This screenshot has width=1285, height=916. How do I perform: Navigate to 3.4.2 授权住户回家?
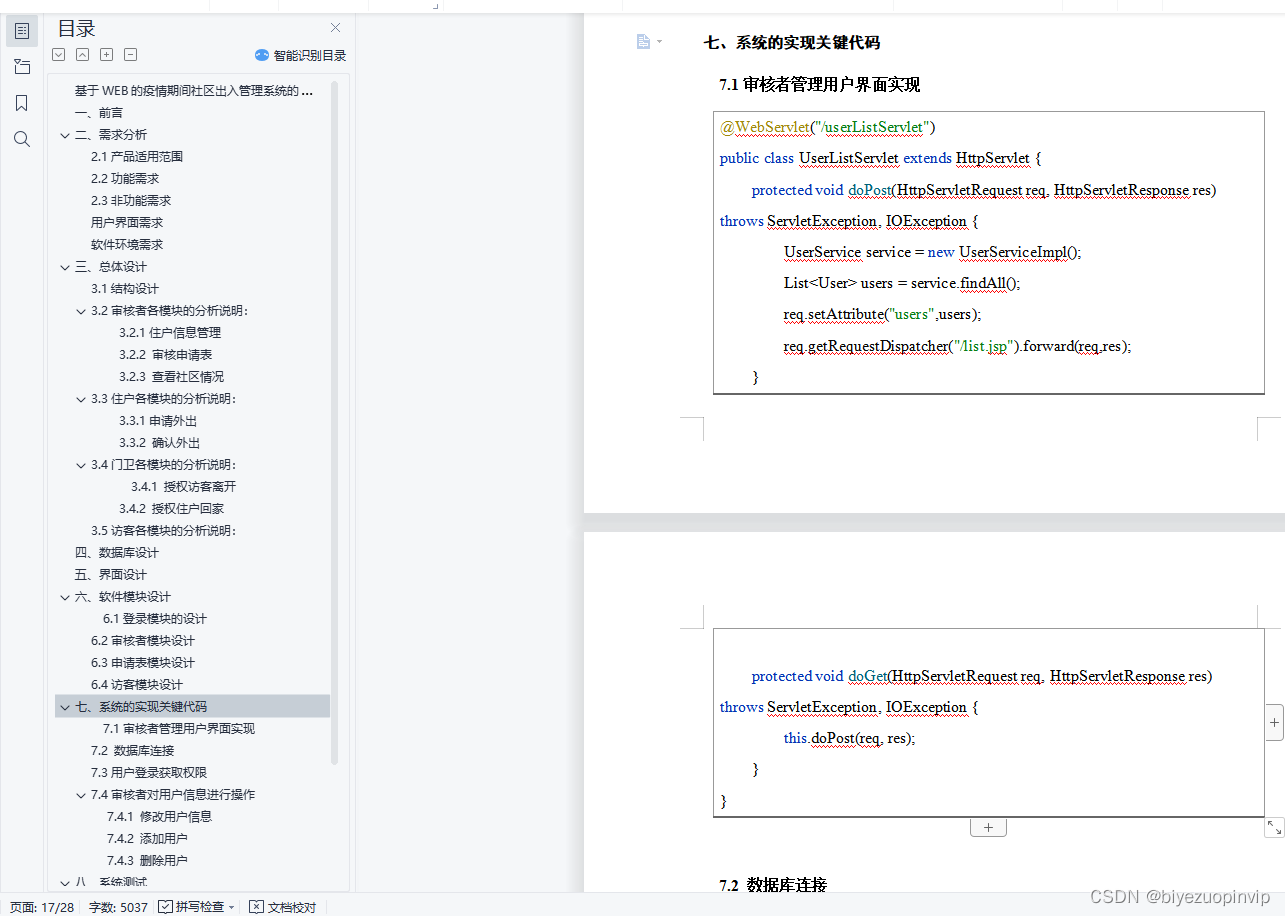171,509
